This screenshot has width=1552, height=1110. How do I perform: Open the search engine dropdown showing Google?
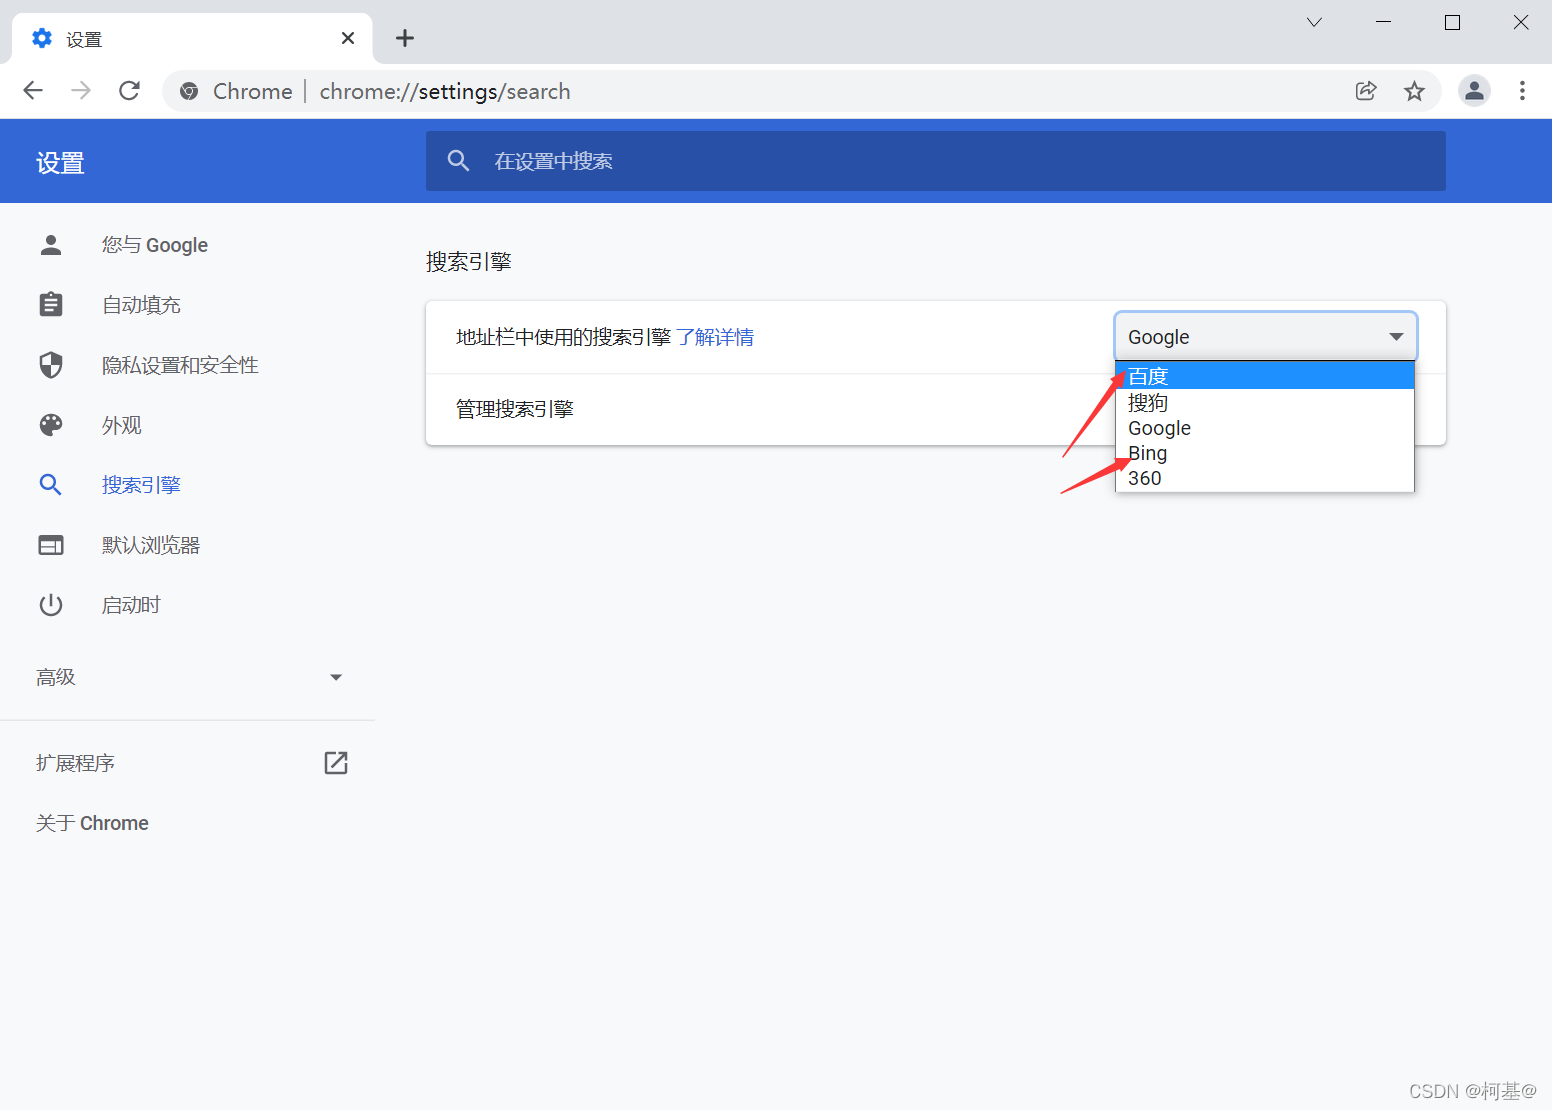1266,337
